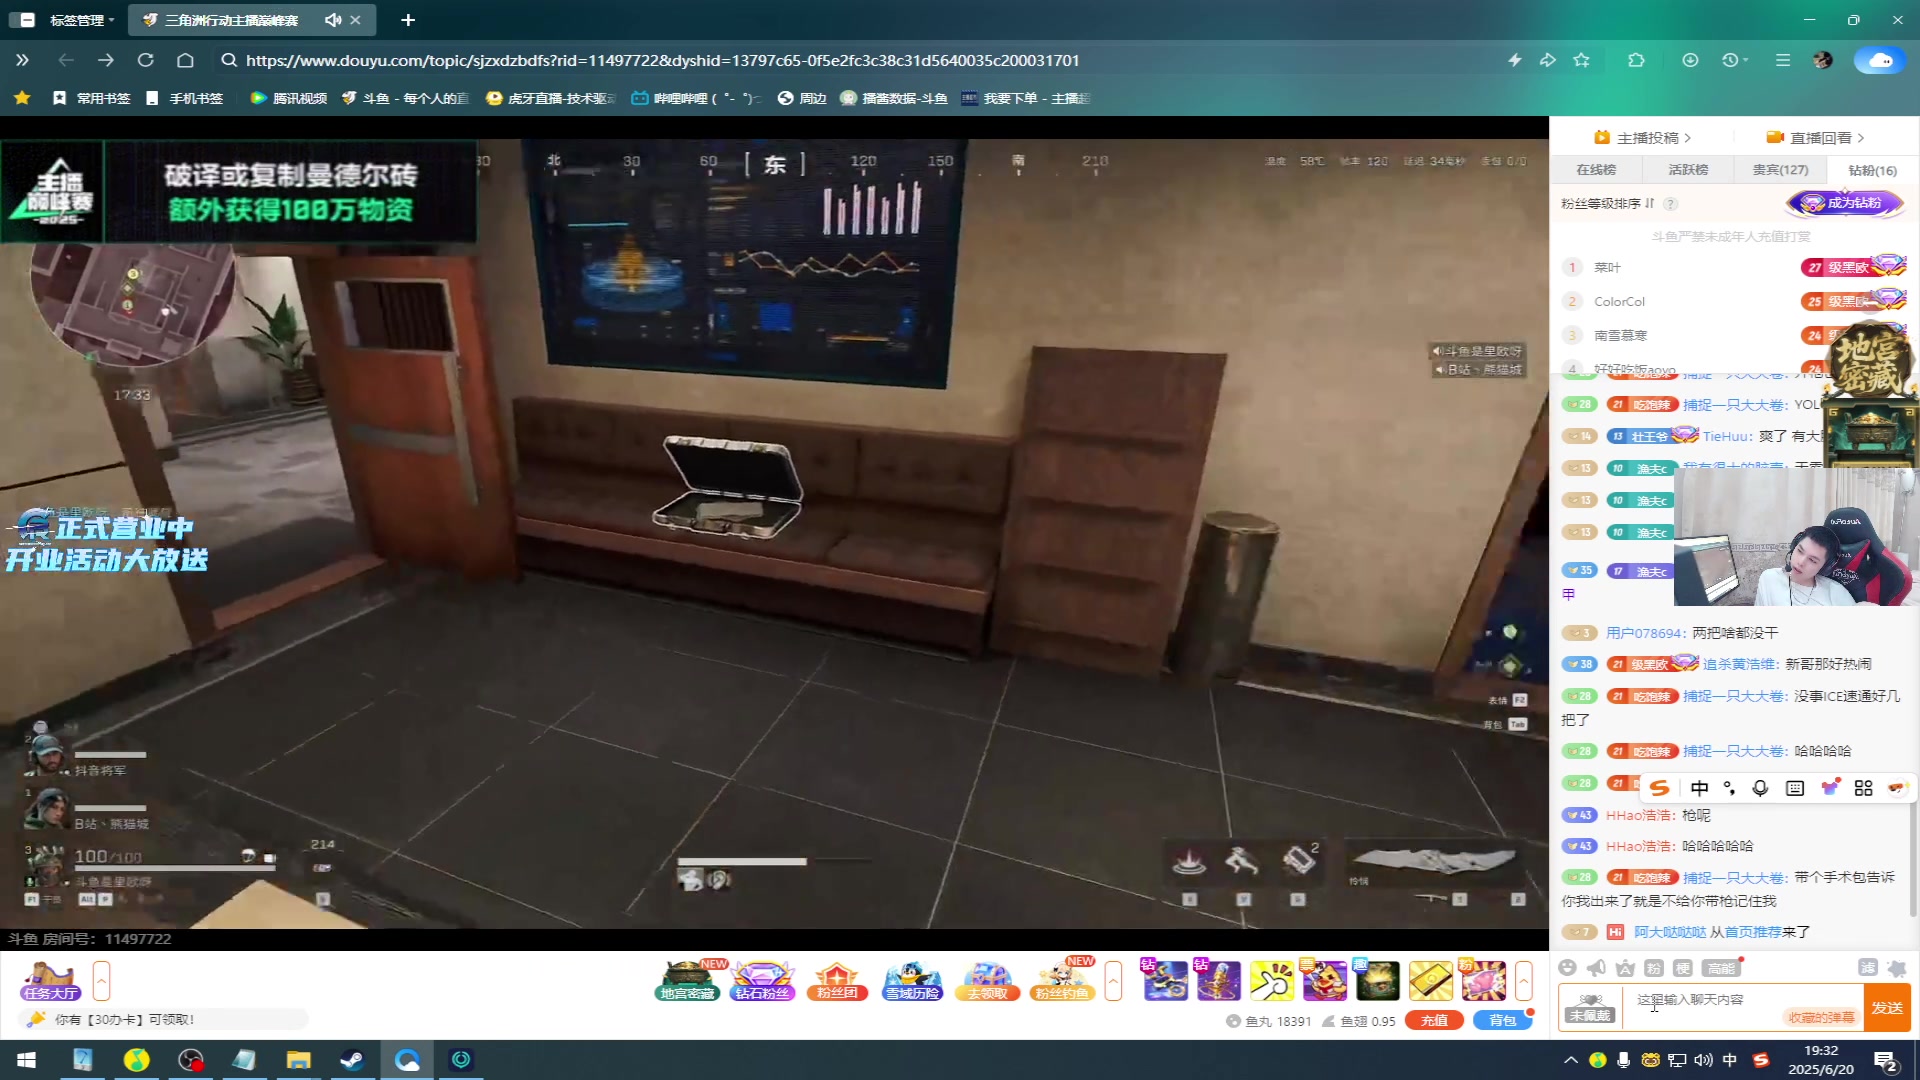Toggle Sogou IME Chinese/English 中 mode
Image resolution: width=1920 pixels, height=1080 pixels.
click(1699, 788)
